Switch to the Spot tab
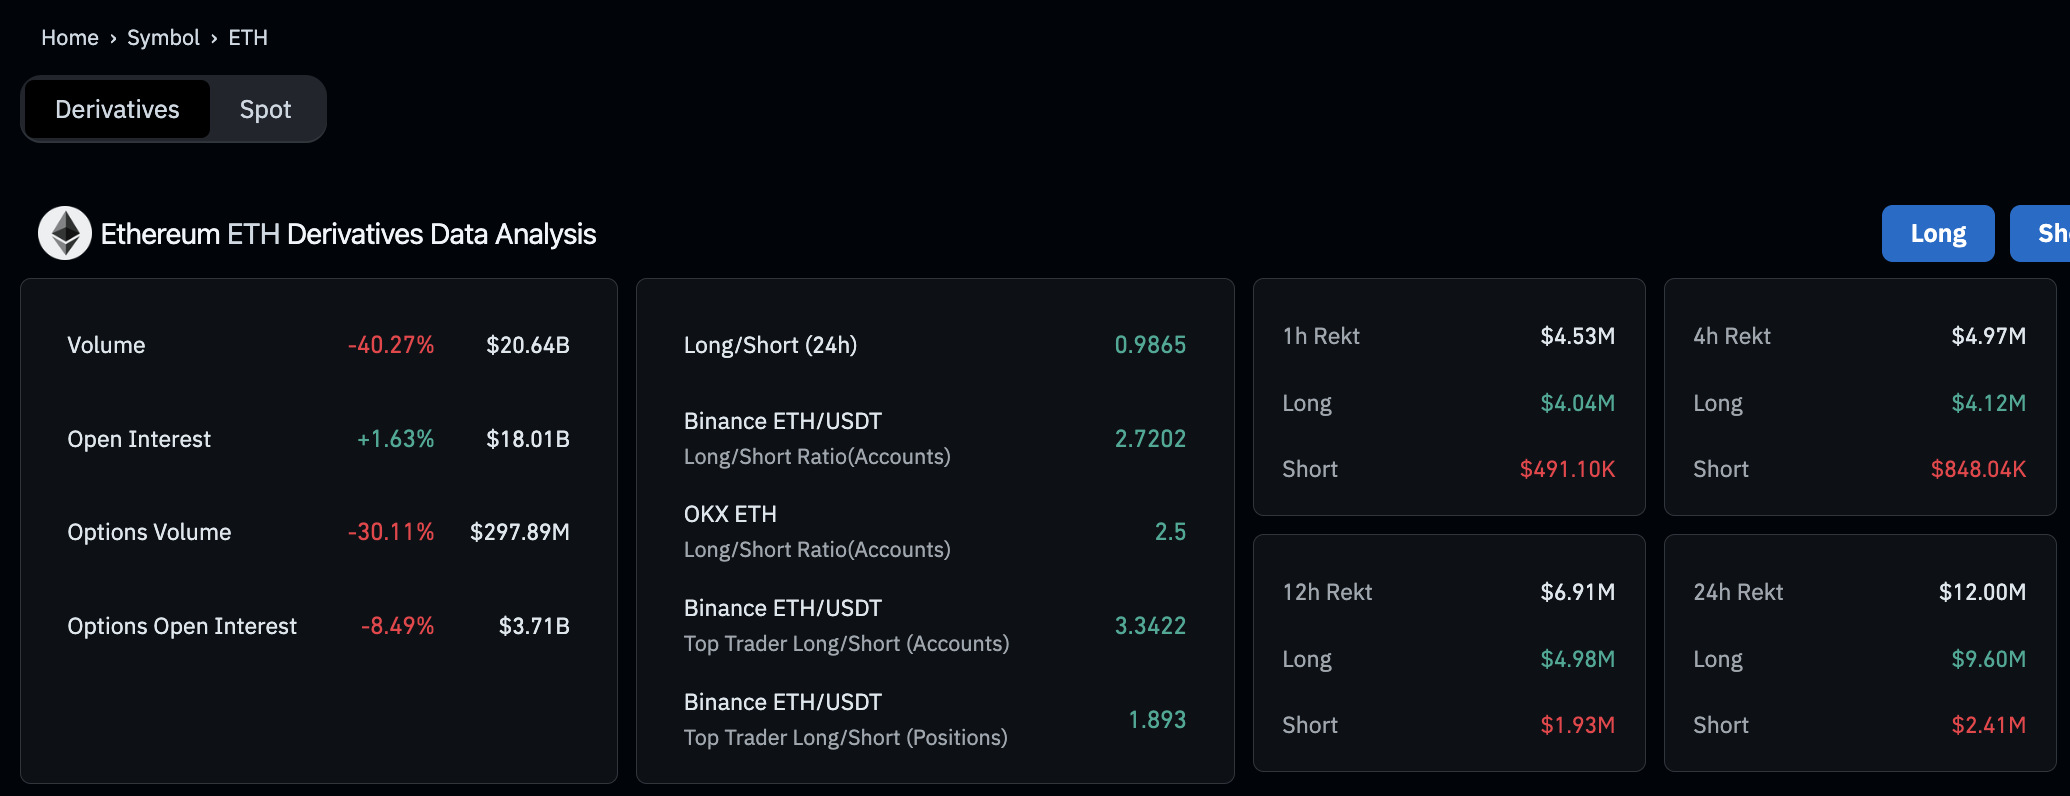The width and height of the screenshot is (2070, 796). tap(265, 109)
